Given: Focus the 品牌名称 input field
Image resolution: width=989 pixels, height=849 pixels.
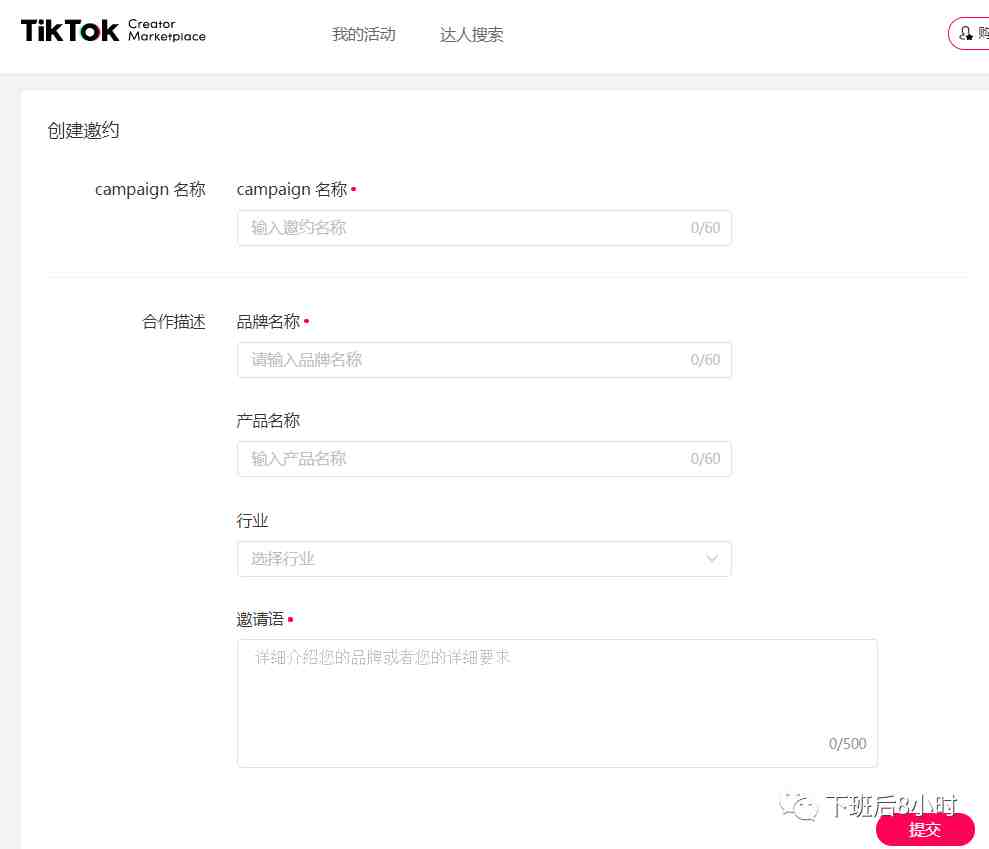Looking at the screenshot, I should click(x=484, y=360).
